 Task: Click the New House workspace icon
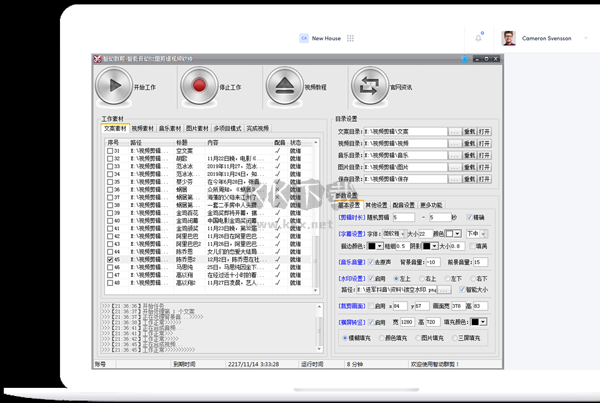[304, 38]
